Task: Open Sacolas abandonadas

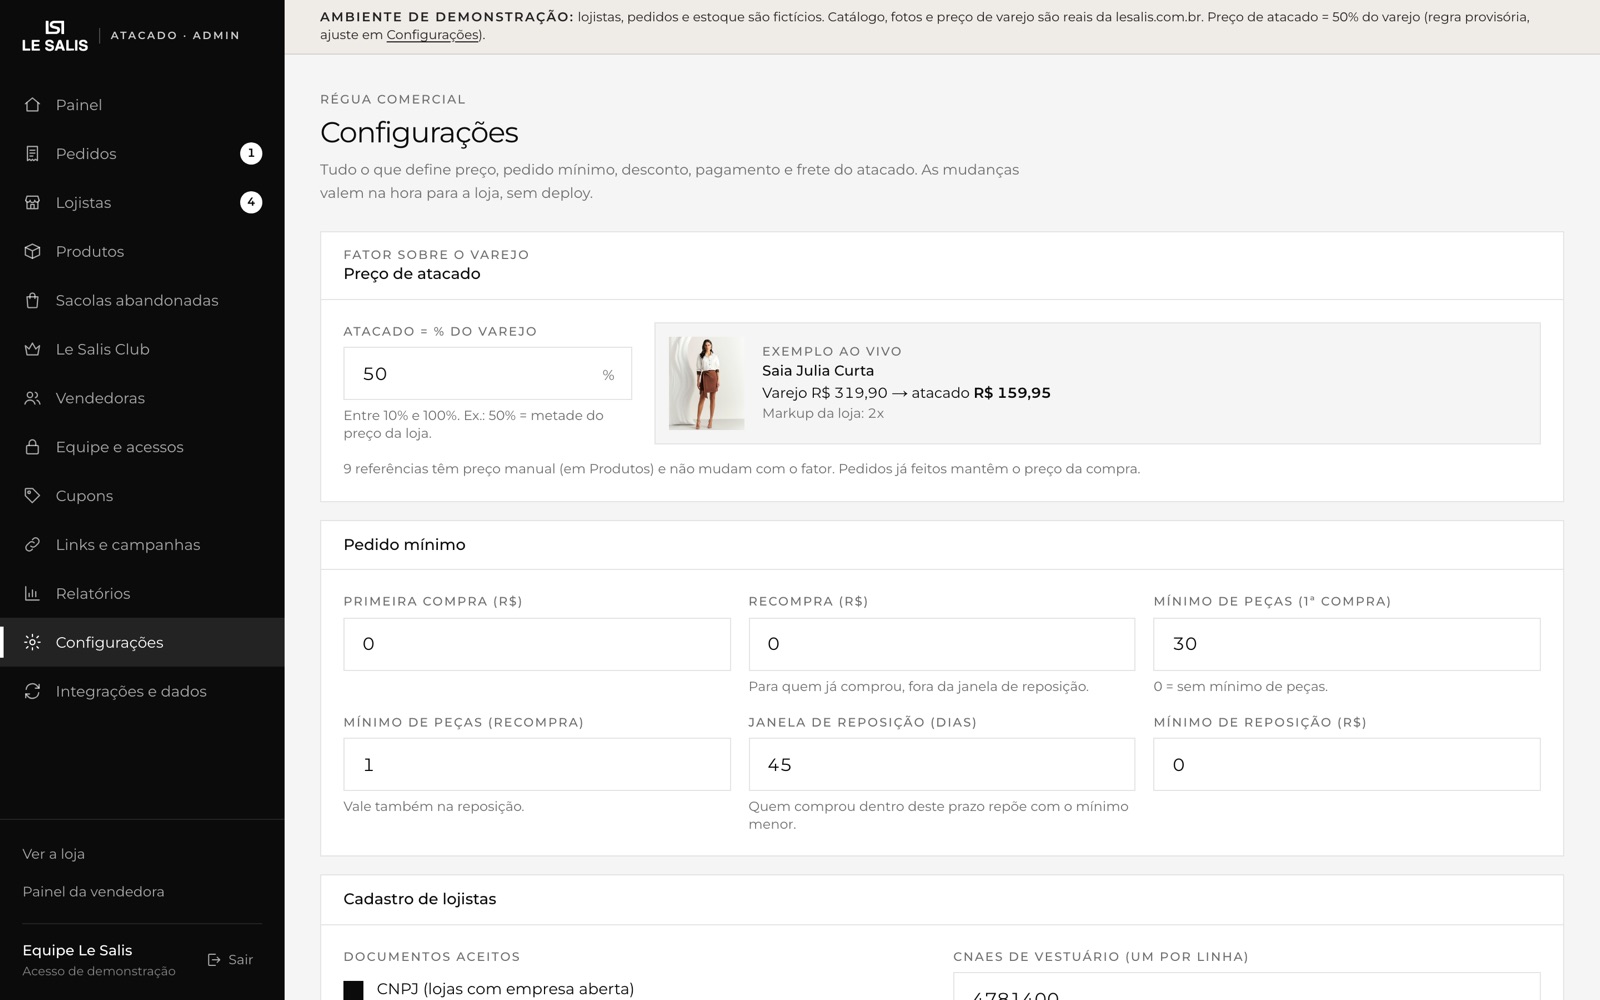Action: coord(142,301)
